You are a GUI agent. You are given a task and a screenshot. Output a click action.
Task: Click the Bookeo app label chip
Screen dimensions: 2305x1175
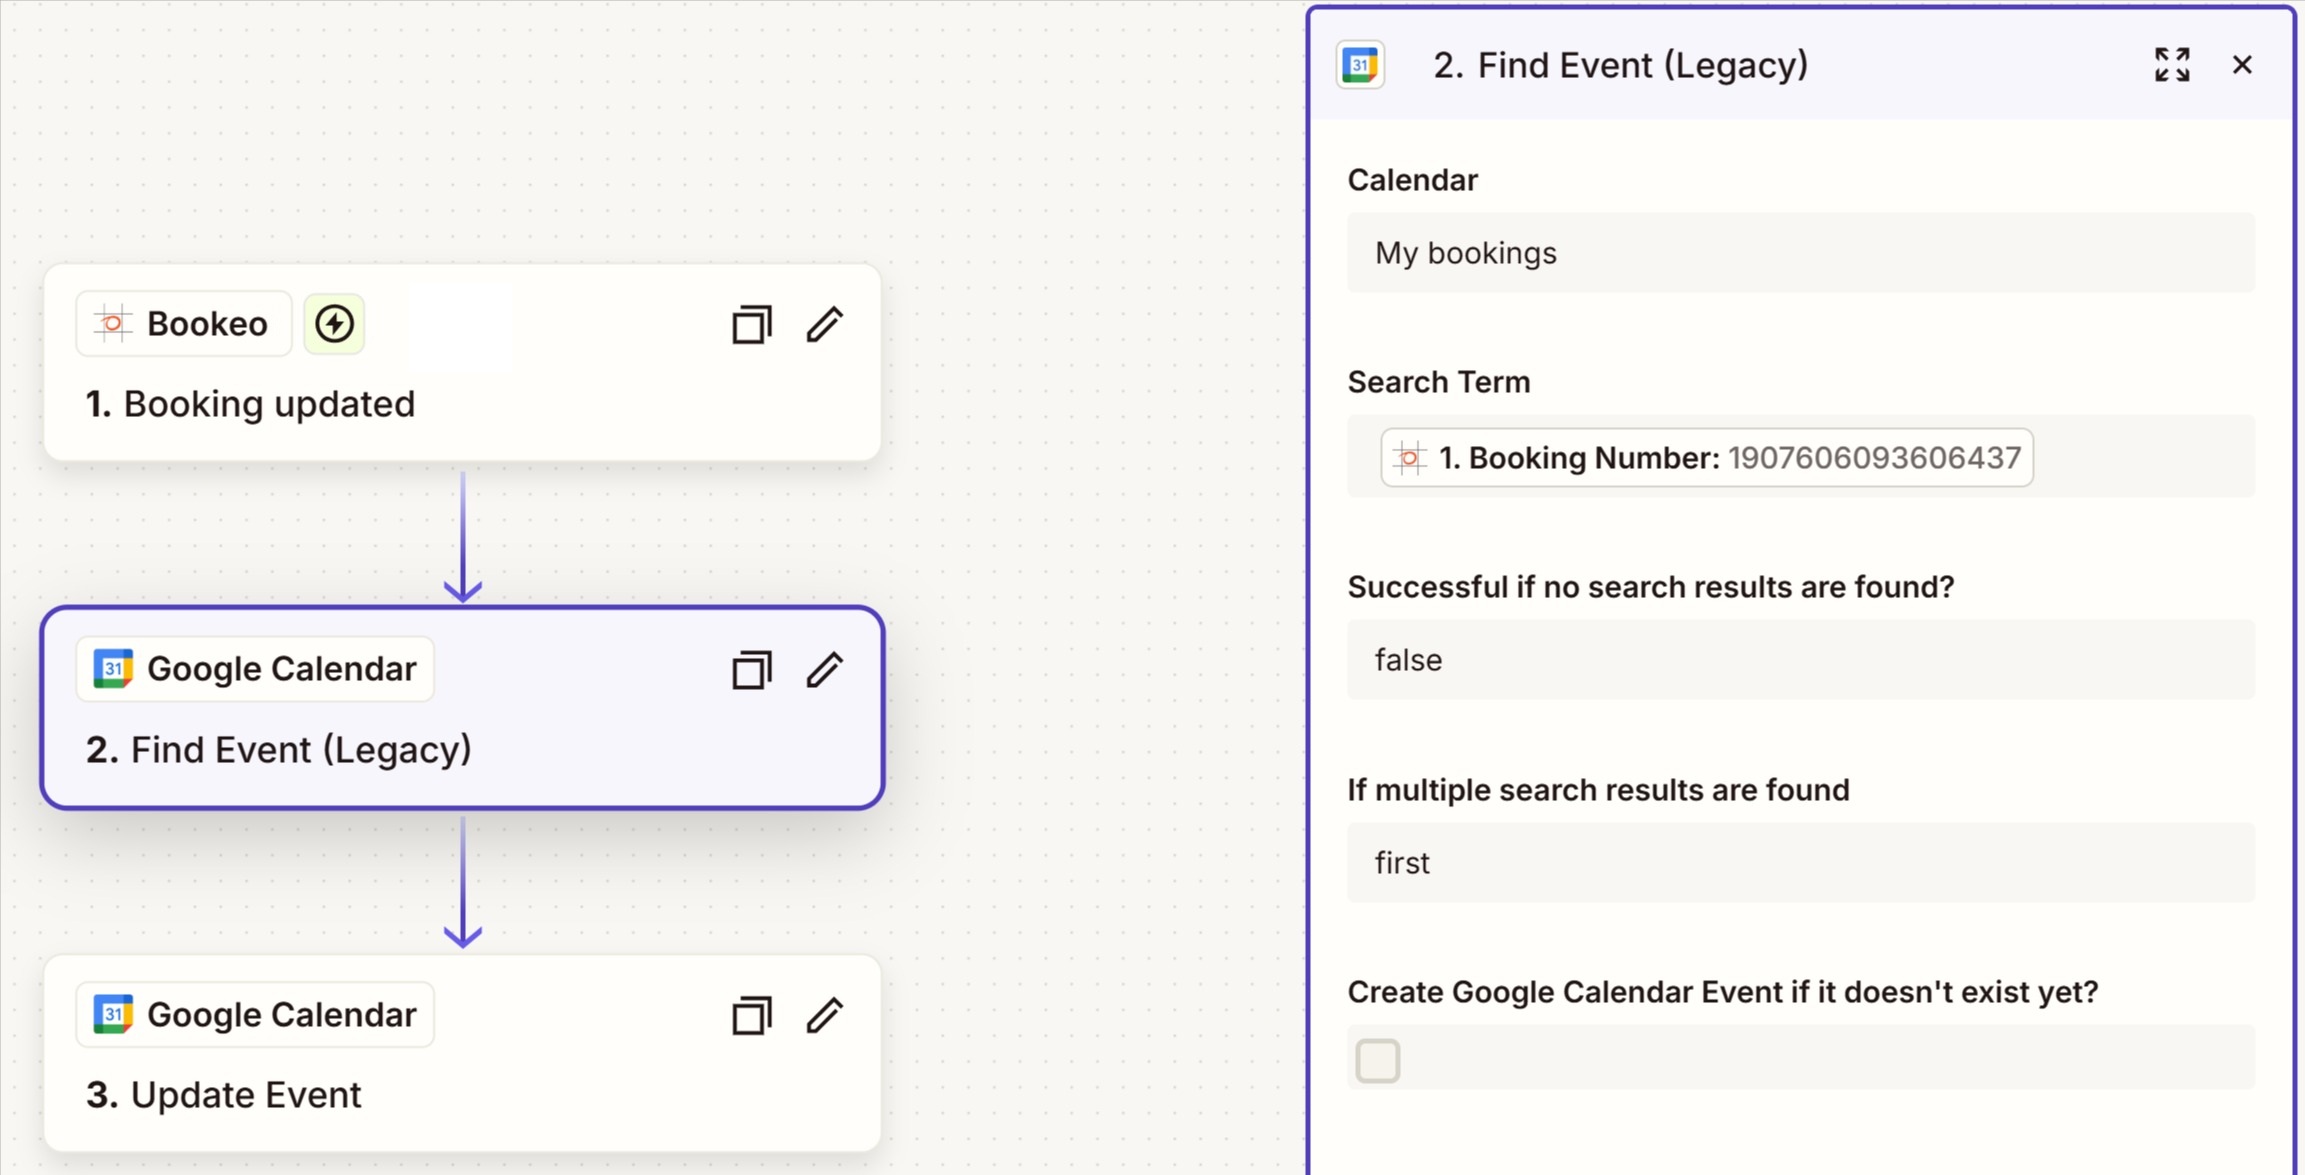click(x=184, y=324)
